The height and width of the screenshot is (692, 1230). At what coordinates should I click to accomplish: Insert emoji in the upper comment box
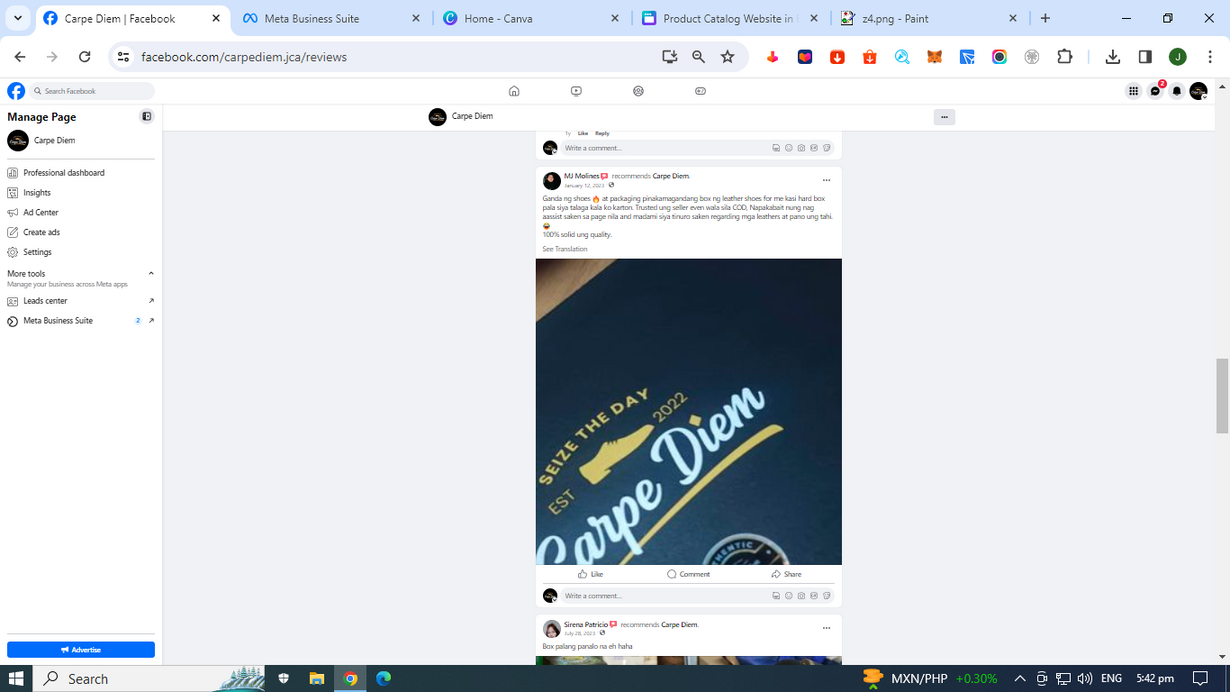point(789,148)
